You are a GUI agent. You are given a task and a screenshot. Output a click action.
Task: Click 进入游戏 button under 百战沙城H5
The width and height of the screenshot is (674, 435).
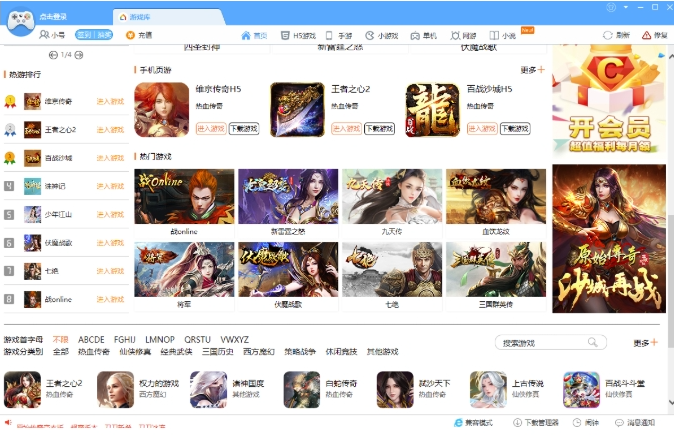[482, 129]
